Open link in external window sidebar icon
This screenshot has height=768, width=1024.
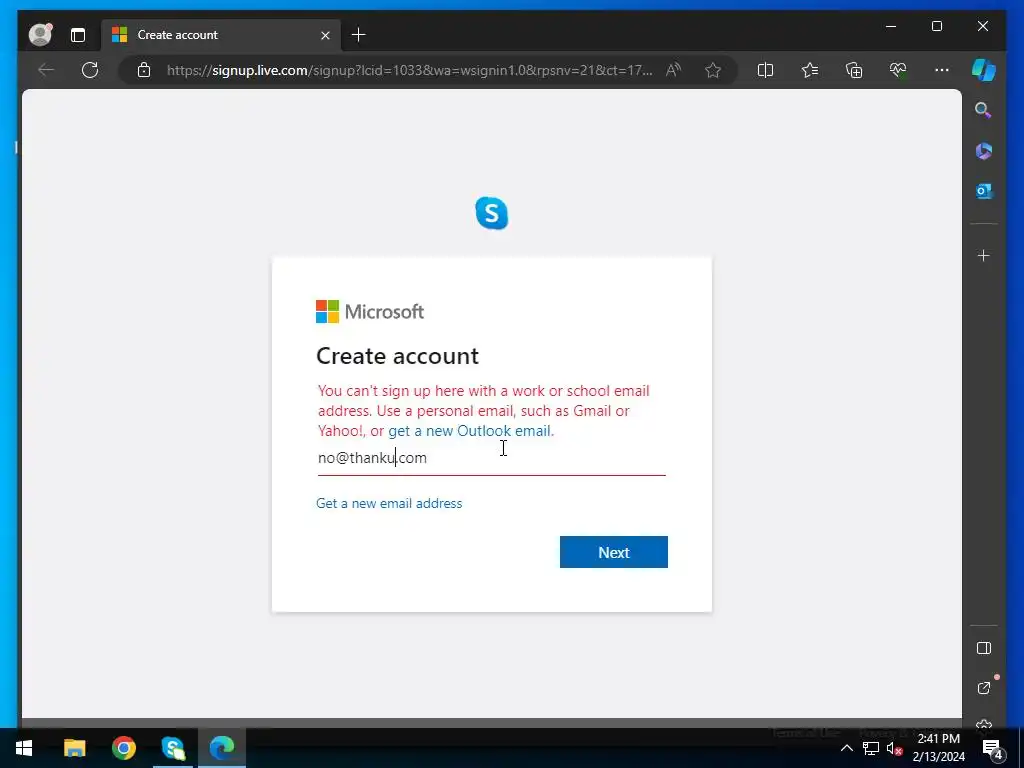[x=984, y=688]
